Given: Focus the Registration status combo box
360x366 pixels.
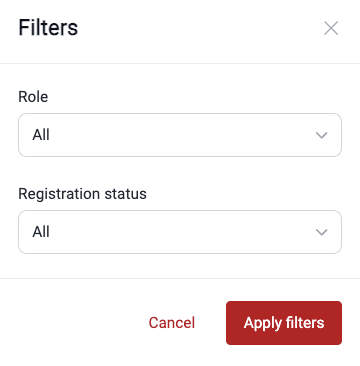Looking at the screenshot, I should [x=180, y=232].
